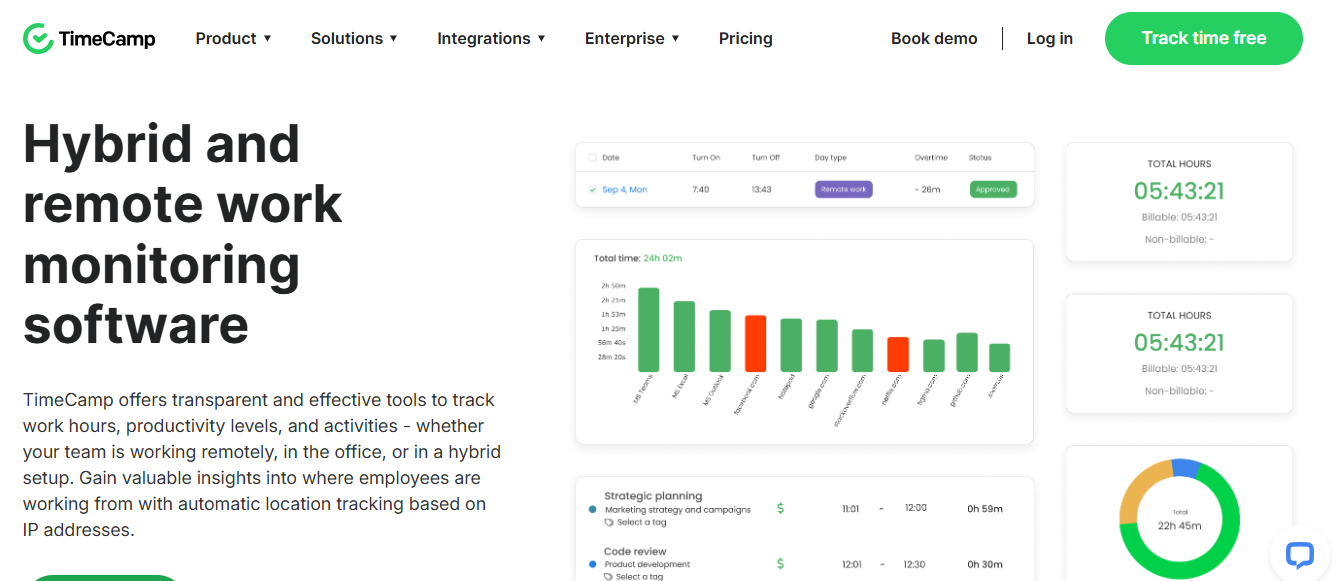Click the 12:01 start time

point(852,565)
